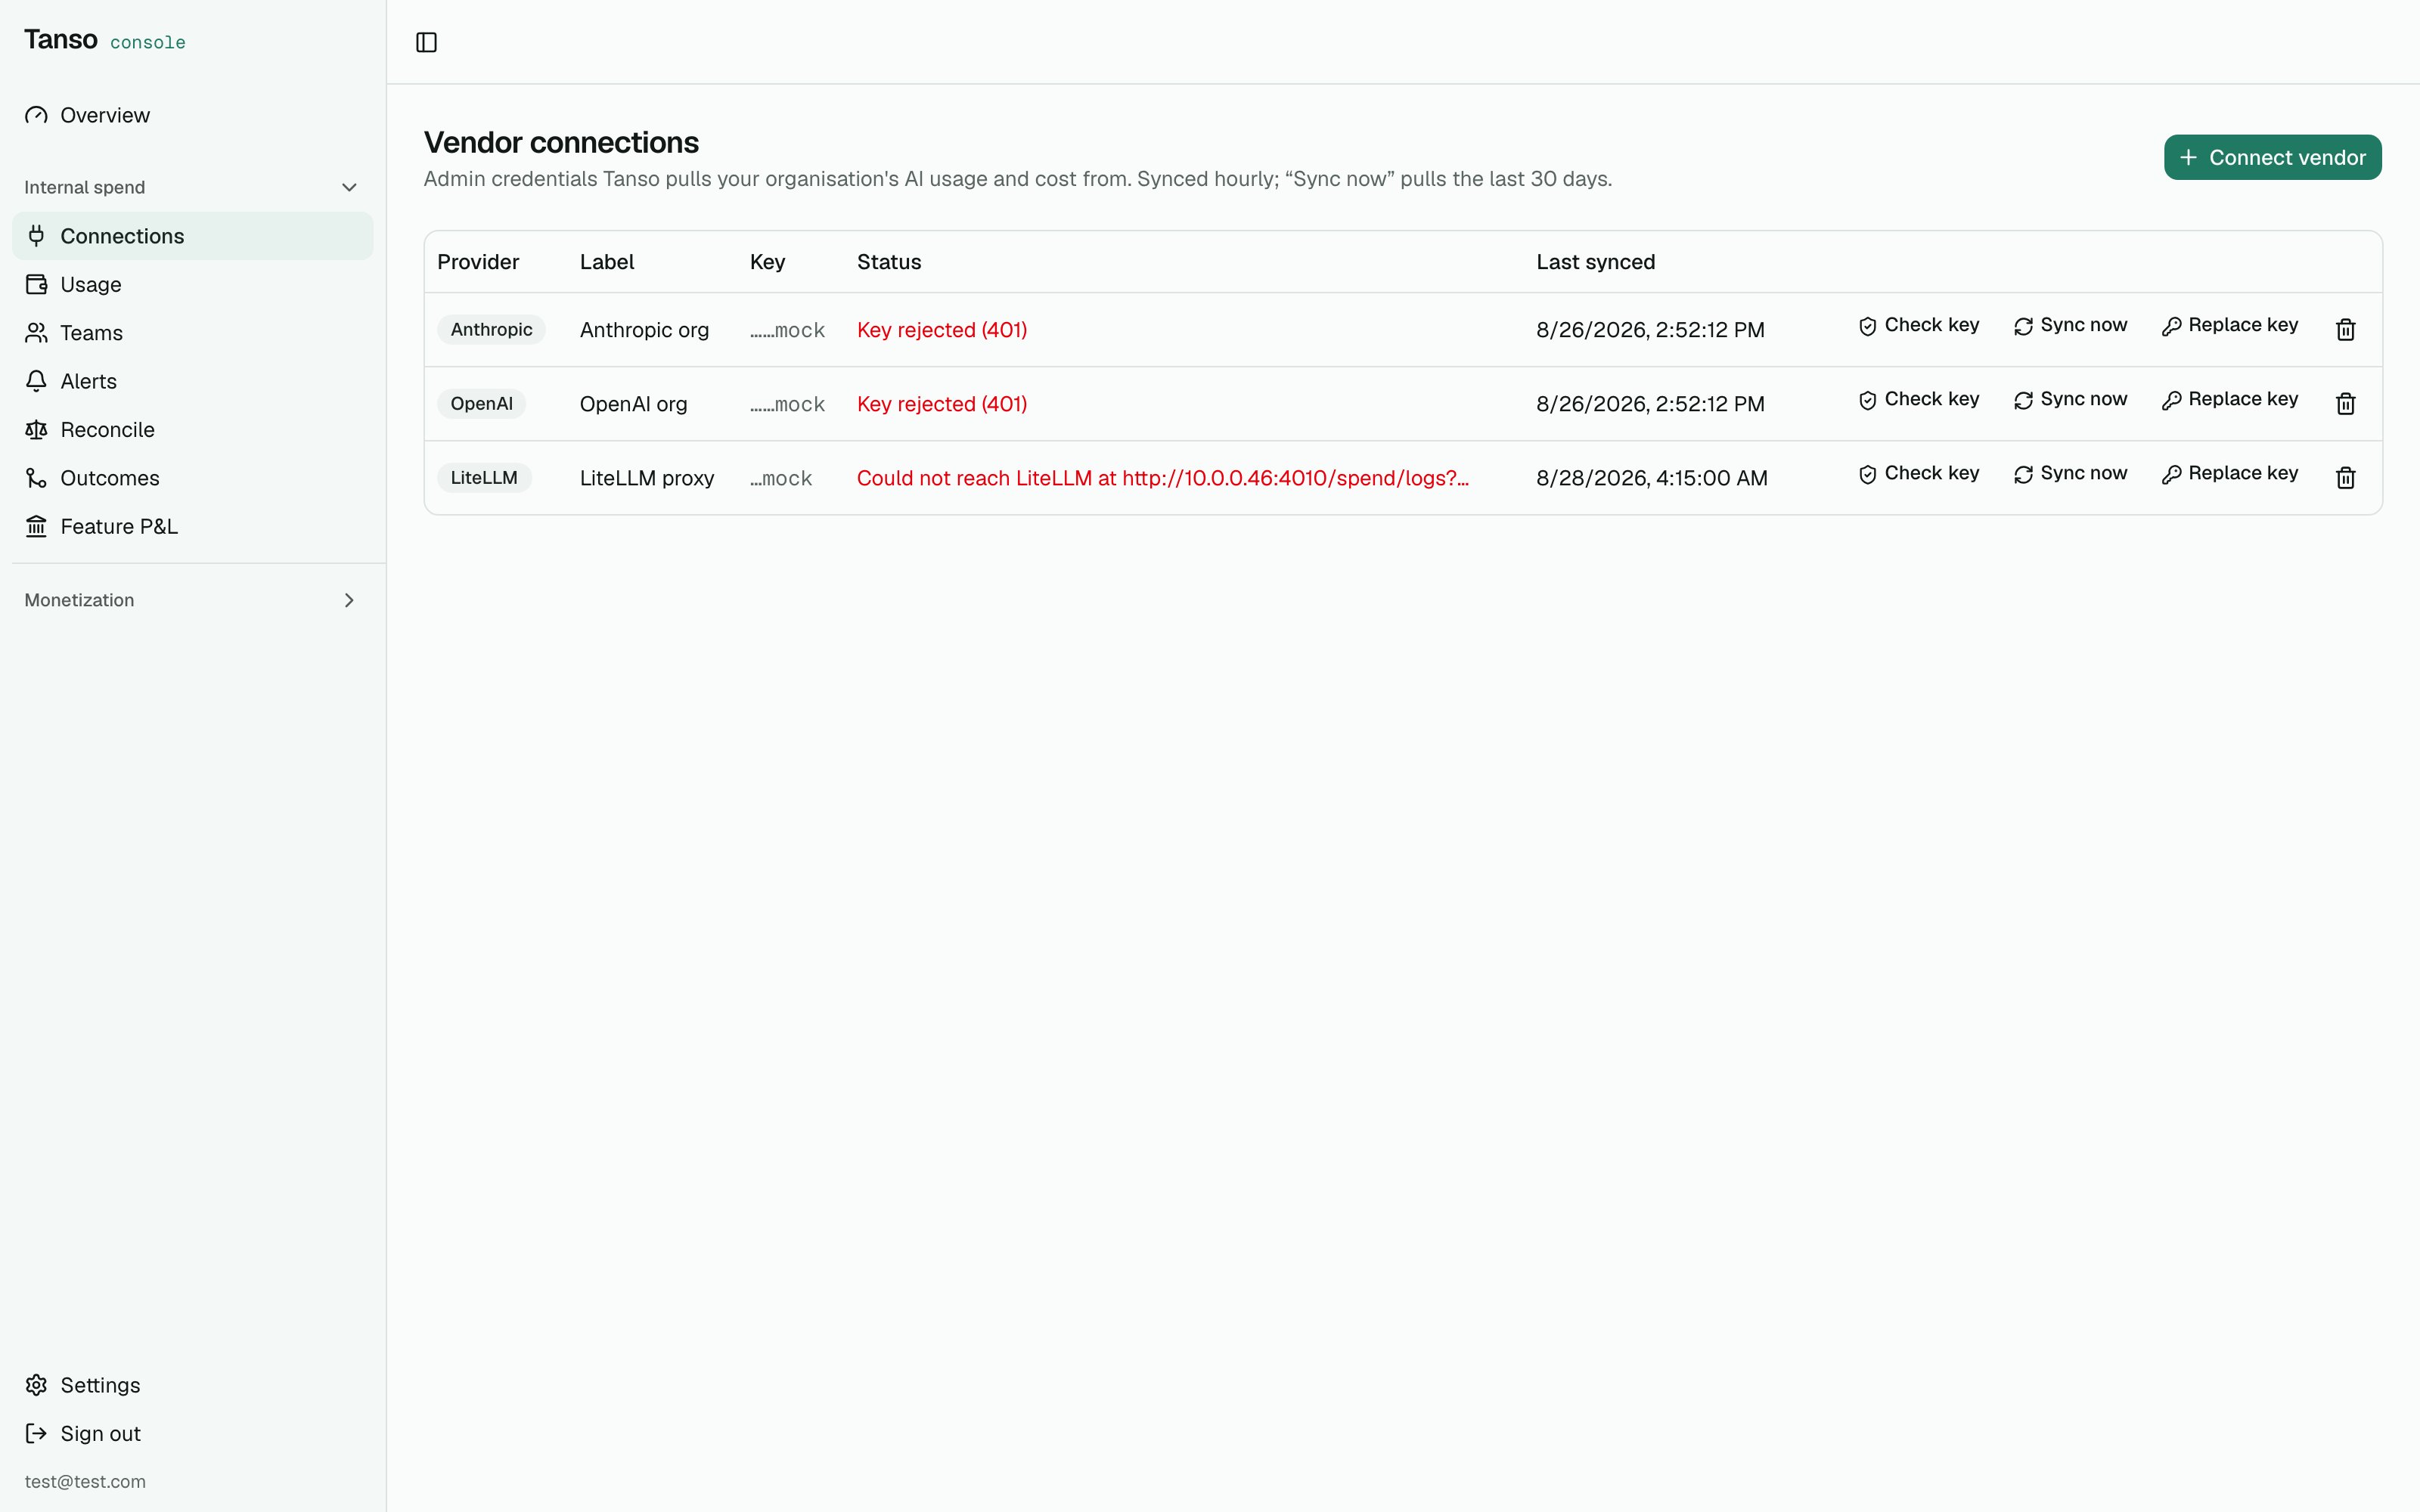Click the Reconcile scales icon

[36, 430]
